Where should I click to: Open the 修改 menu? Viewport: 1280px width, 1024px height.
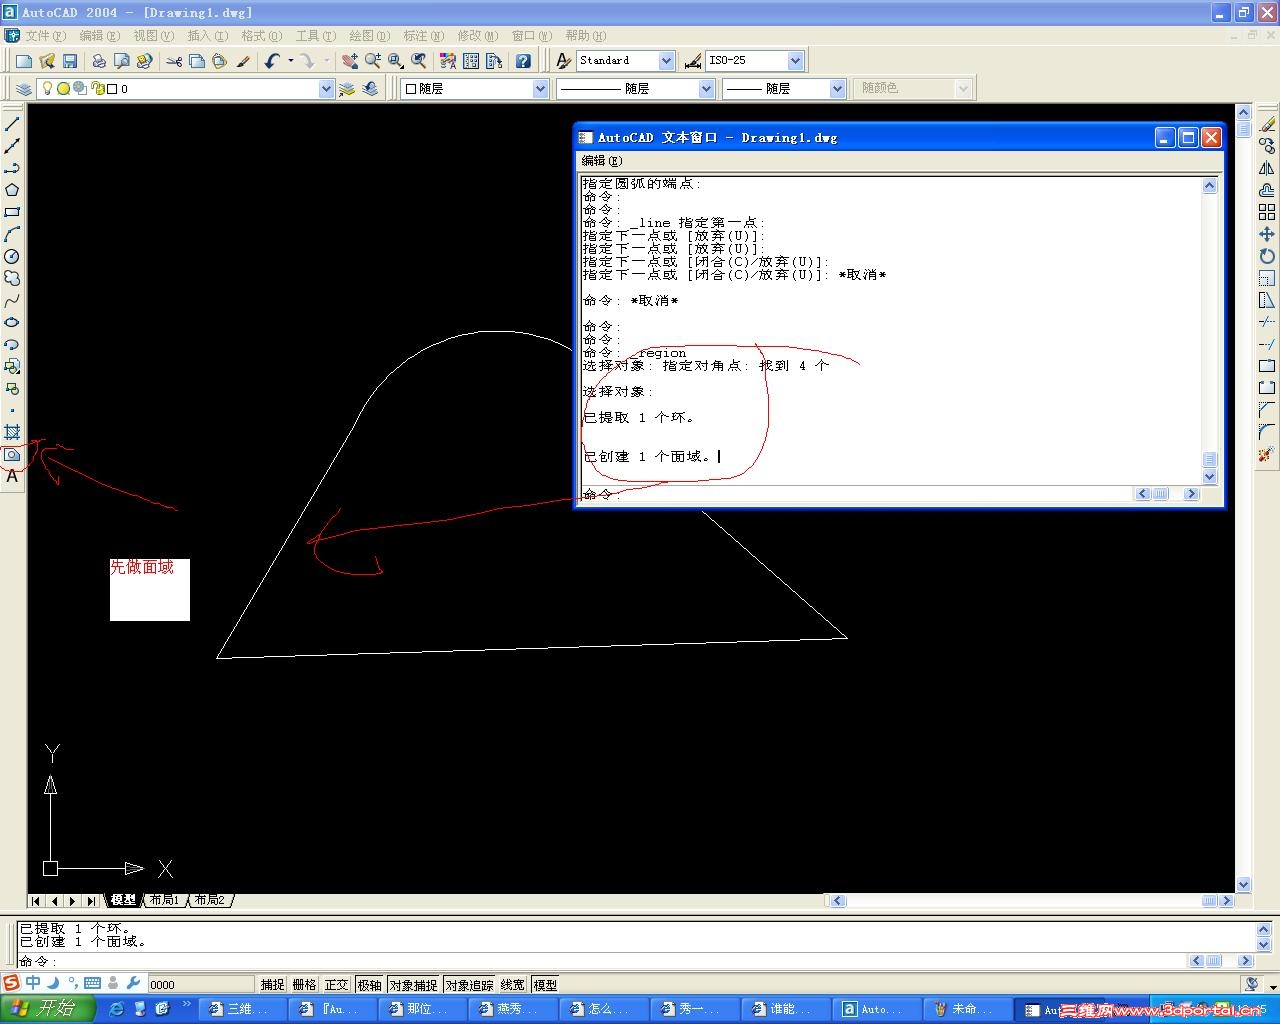point(478,35)
